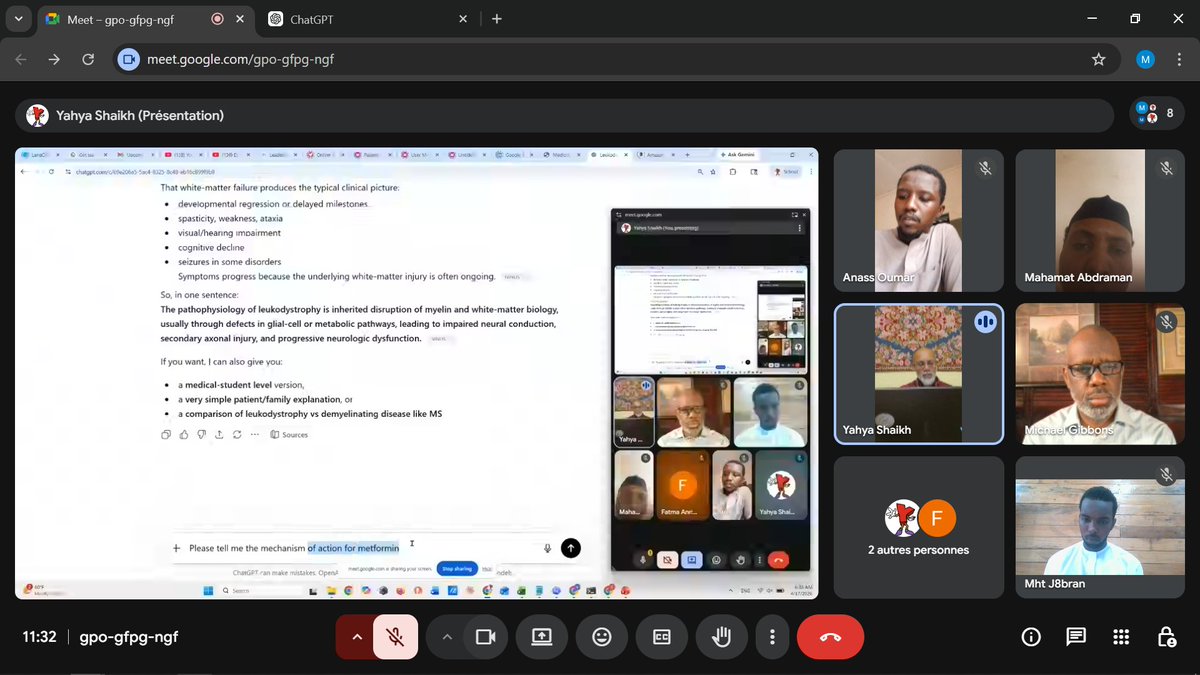Leave the call with red hang-up button
The image size is (1200, 675).
(x=830, y=637)
